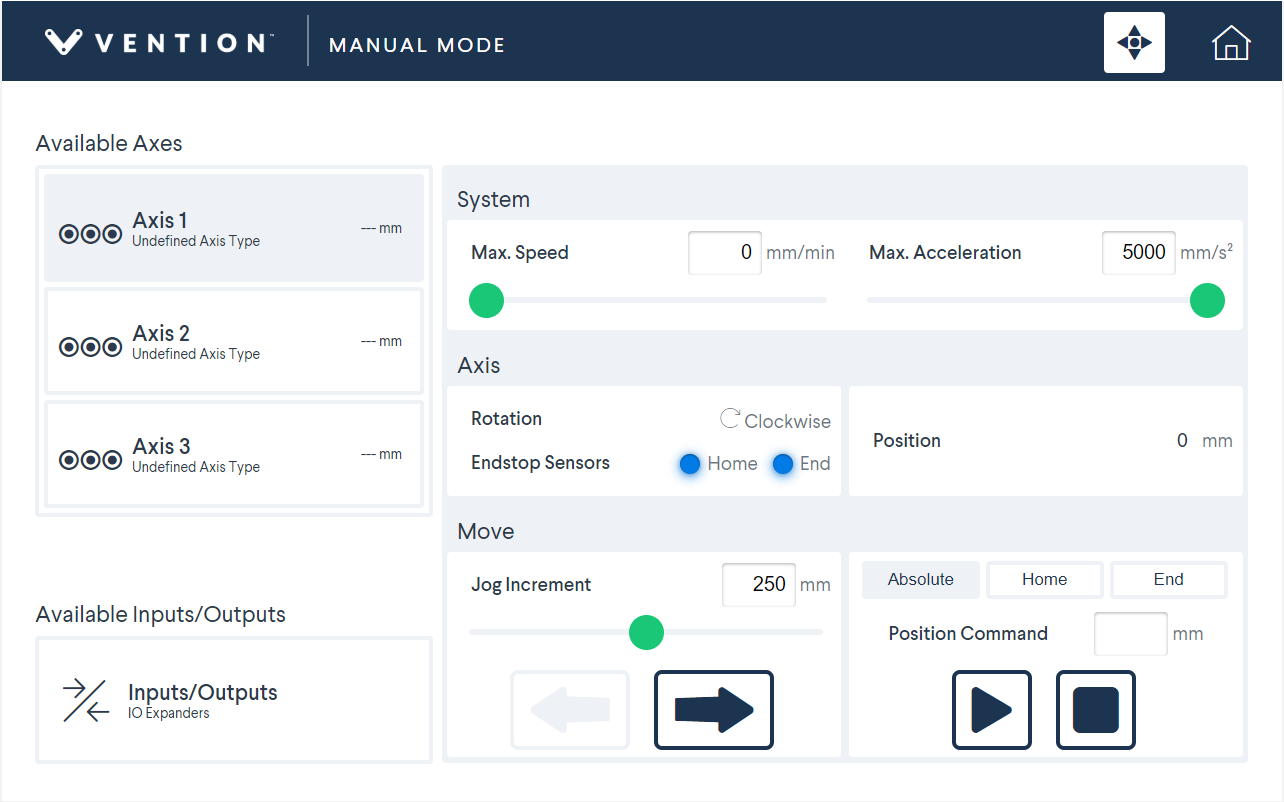Start the position command with play button
Screen dimensions: 1284x802
[x=991, y=710]
